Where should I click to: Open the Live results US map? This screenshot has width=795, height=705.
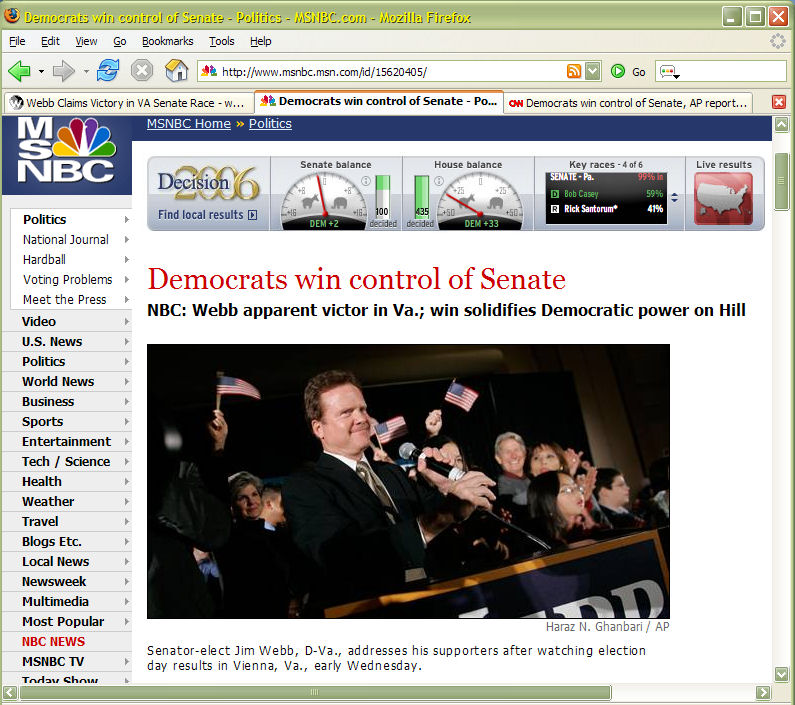coord(723,198)
